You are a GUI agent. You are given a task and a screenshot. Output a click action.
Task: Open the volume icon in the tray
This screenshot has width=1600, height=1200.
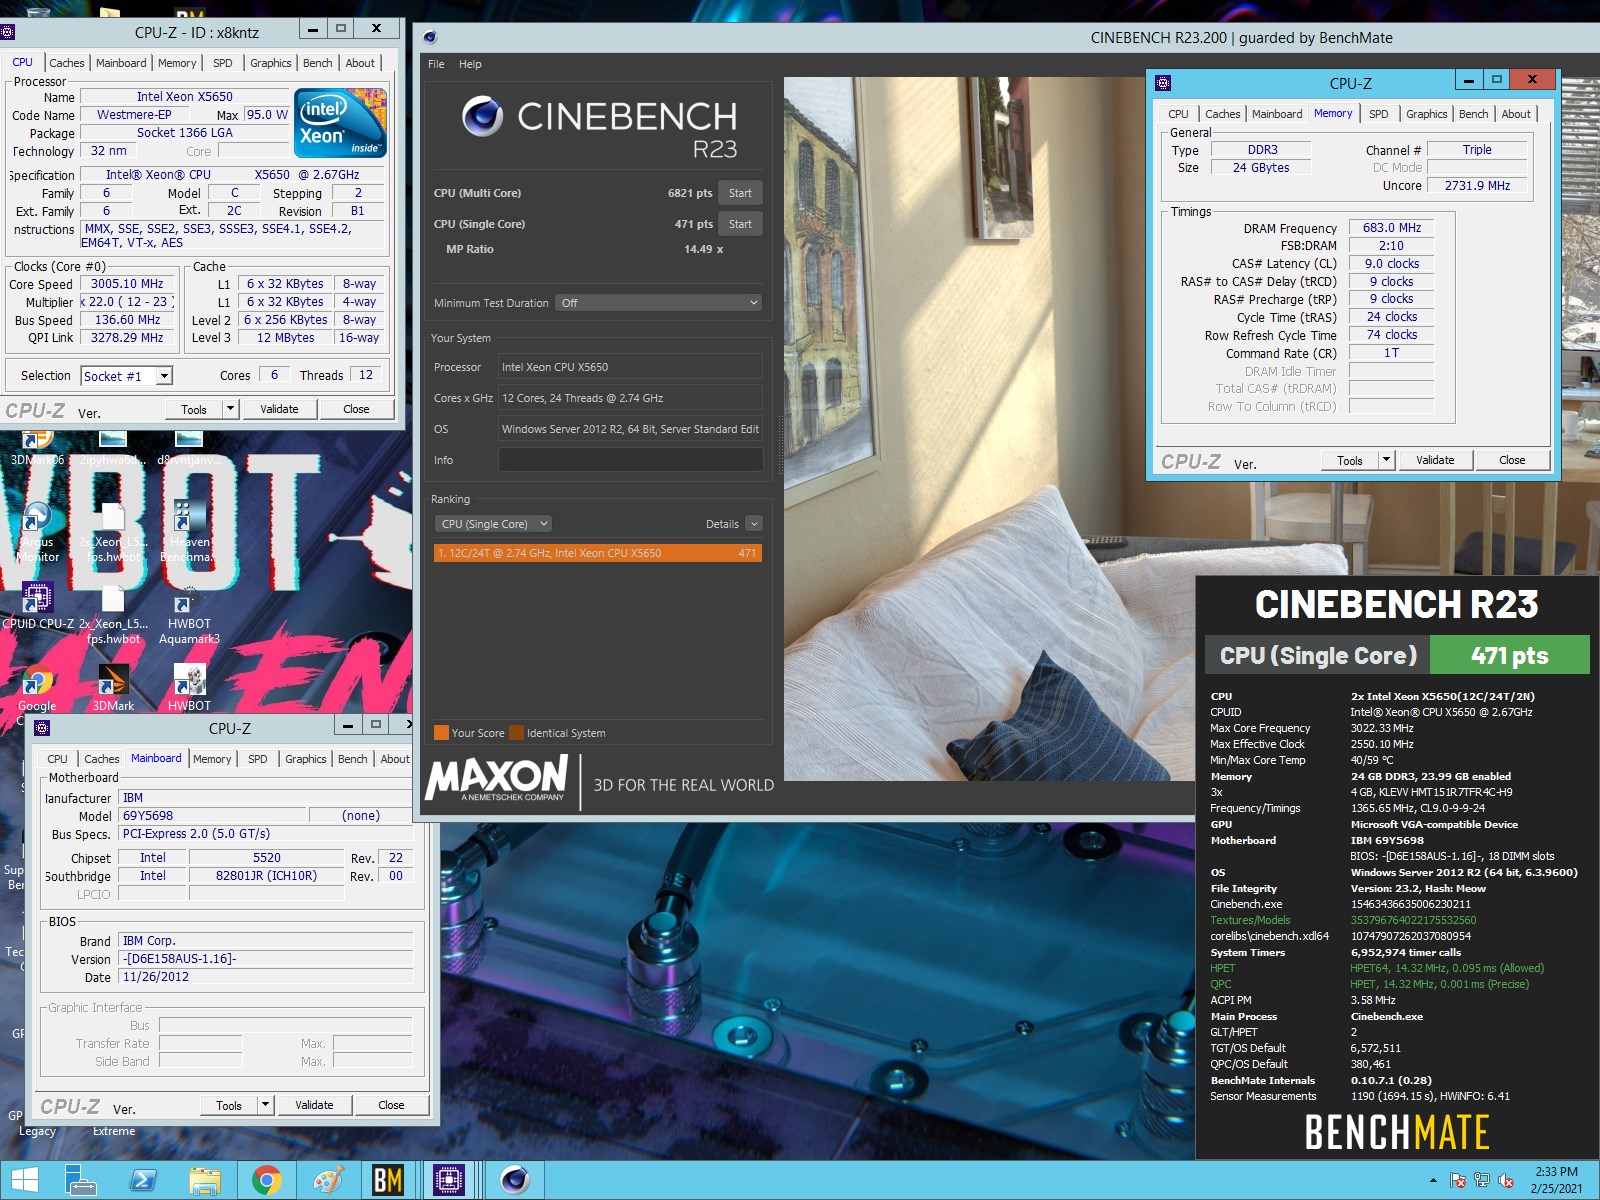tap(1506, 1181)
